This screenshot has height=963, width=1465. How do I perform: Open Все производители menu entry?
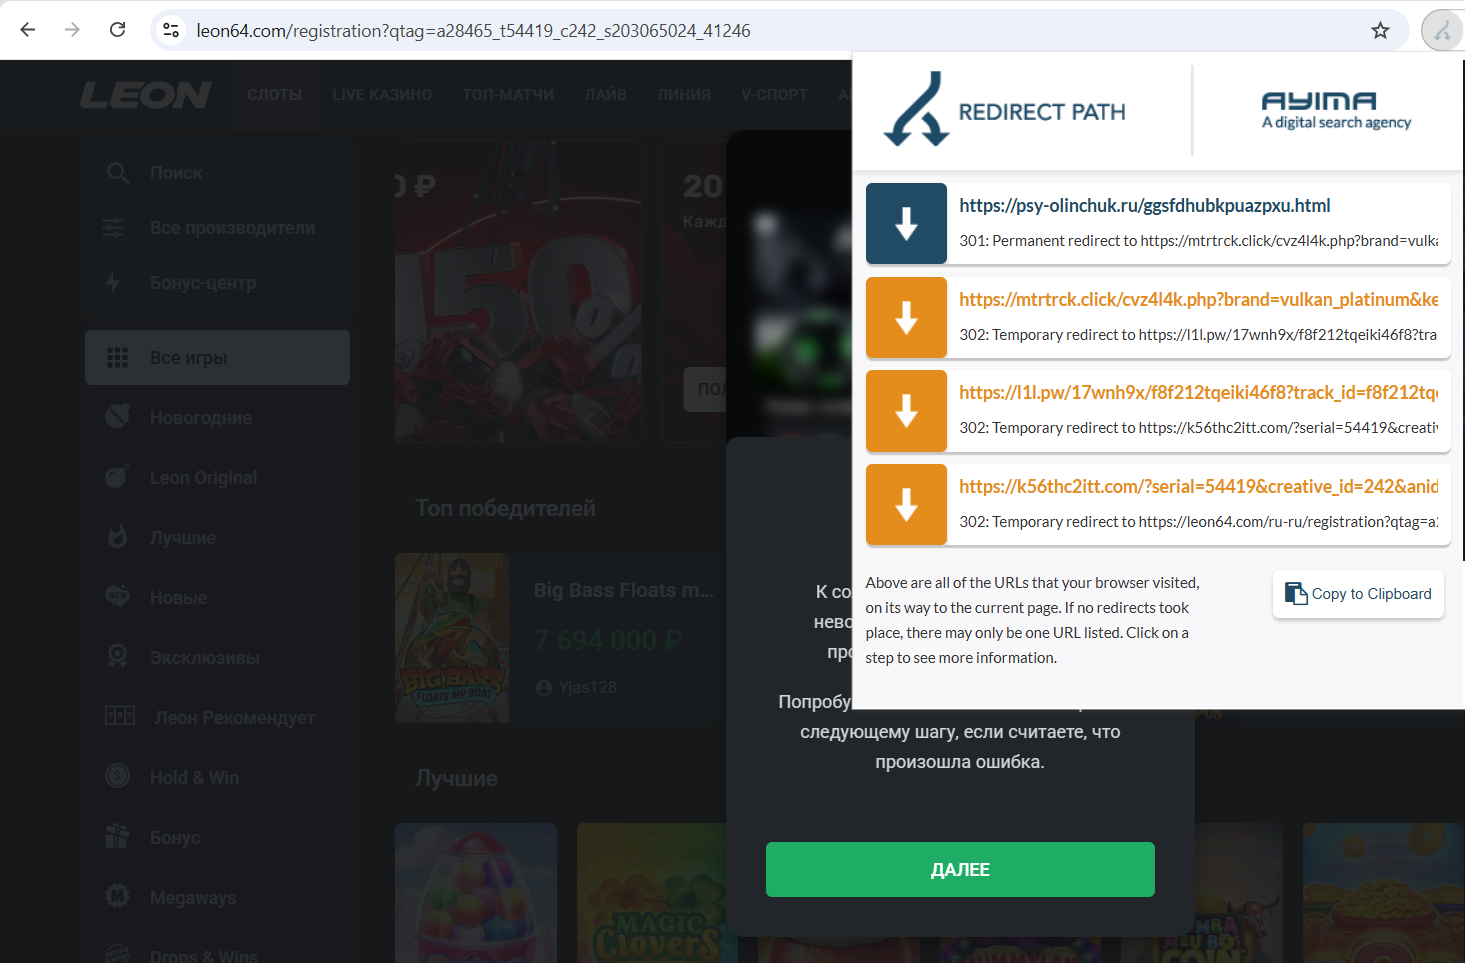[x=232, y=228]
